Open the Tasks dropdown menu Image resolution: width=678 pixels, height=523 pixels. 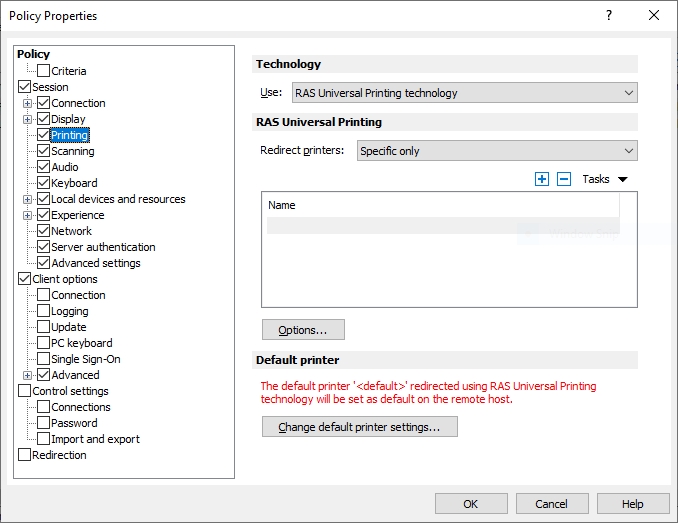(x=604, y=179)
